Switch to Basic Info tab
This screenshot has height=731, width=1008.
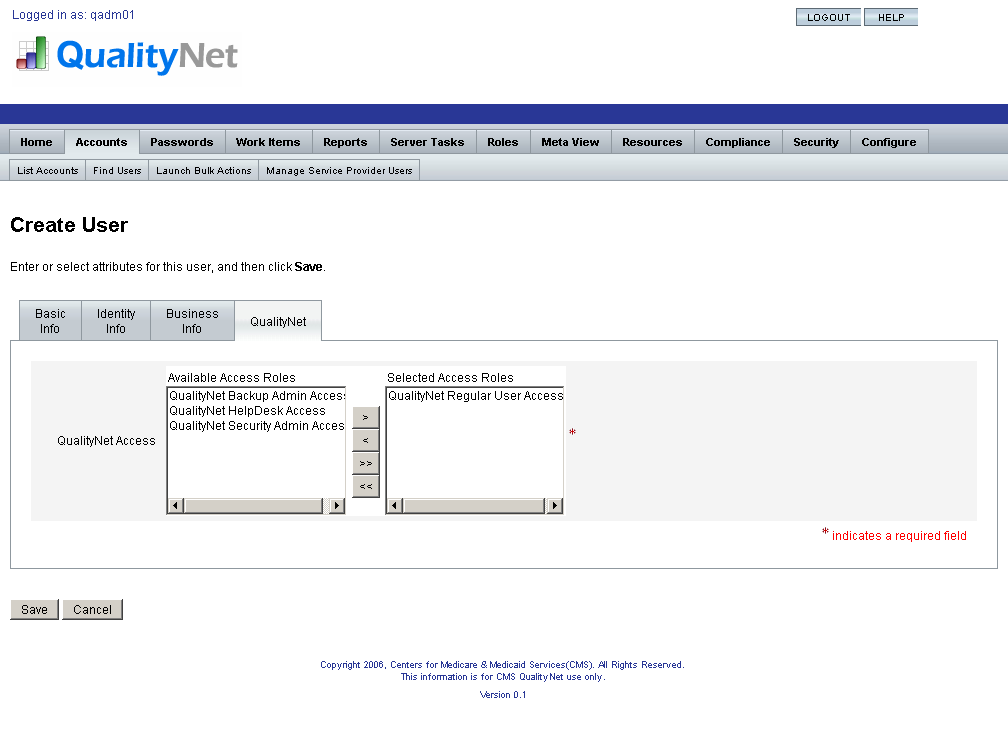[50, 321]
